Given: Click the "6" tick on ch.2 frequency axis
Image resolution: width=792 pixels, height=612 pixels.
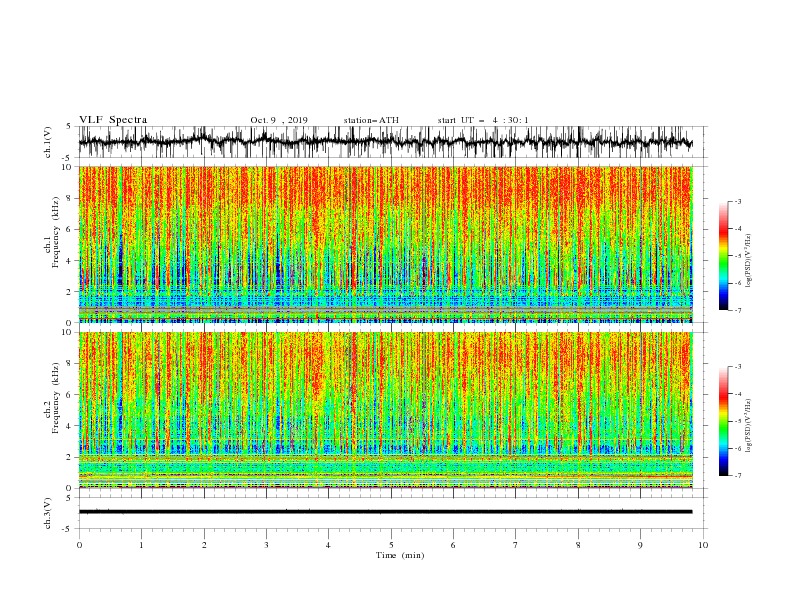Looking at the screenshot, I should click(x=70, y=394).
